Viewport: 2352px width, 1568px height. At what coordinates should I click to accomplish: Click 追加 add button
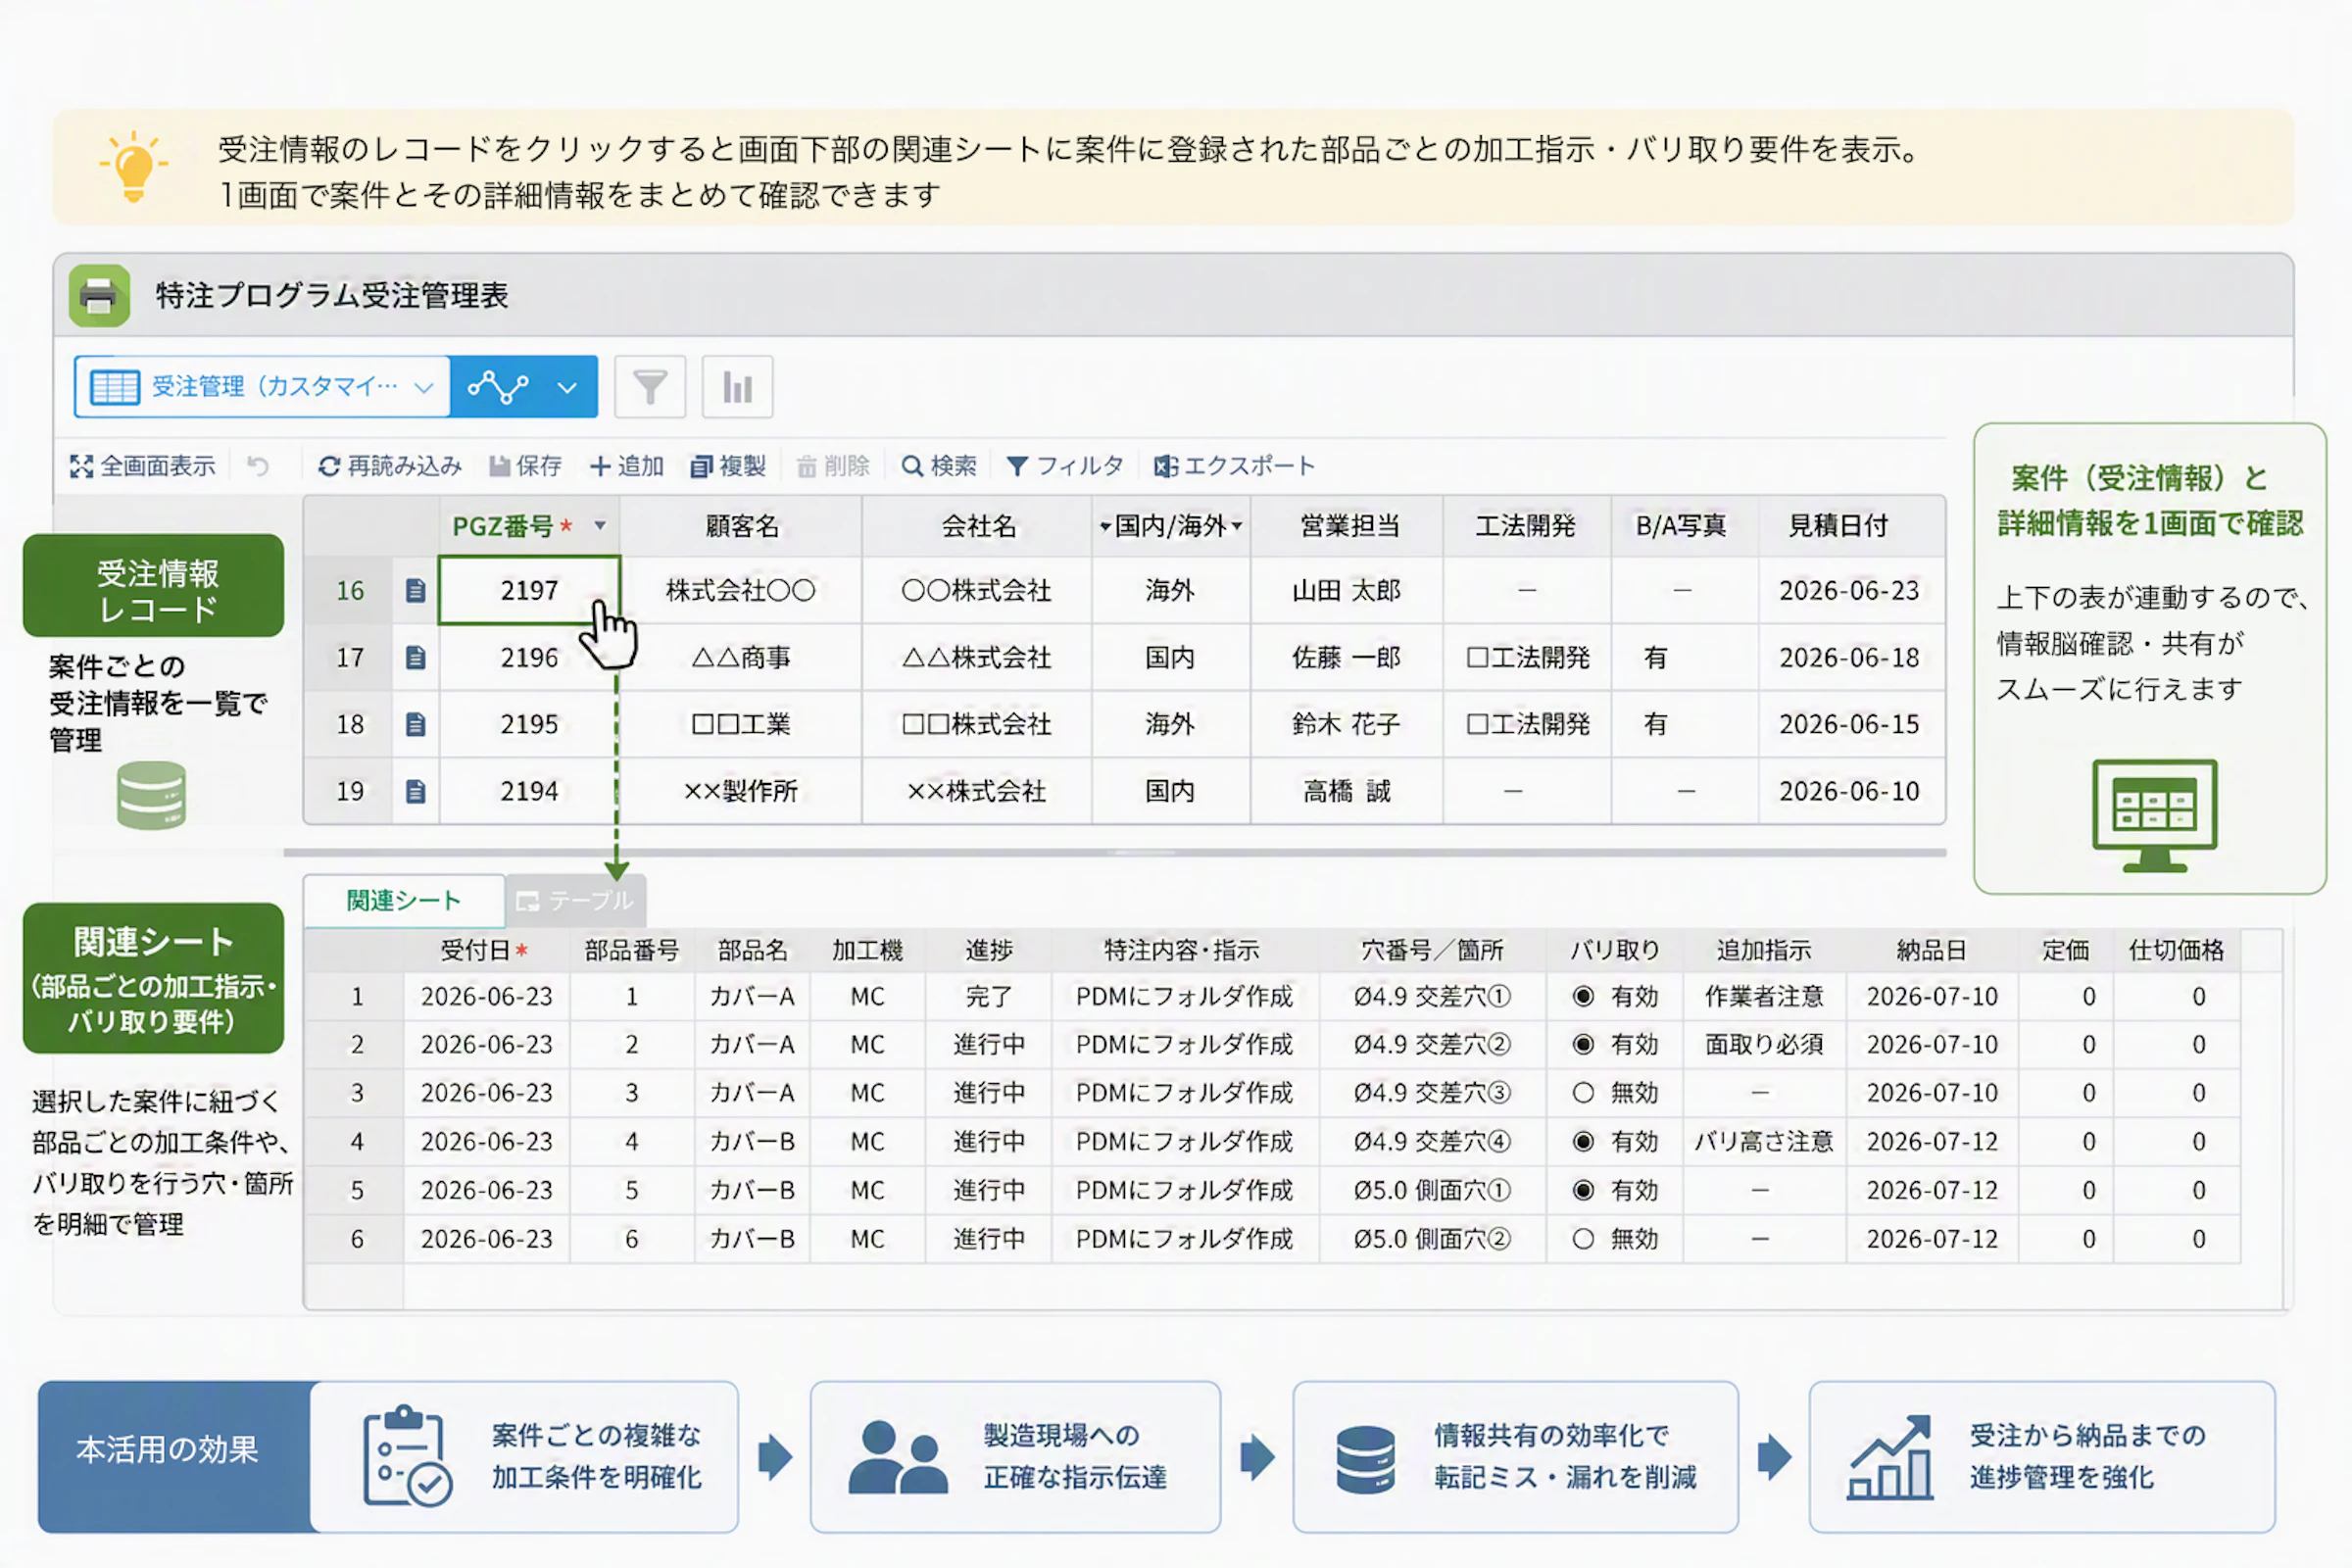[x=627, y=466]
